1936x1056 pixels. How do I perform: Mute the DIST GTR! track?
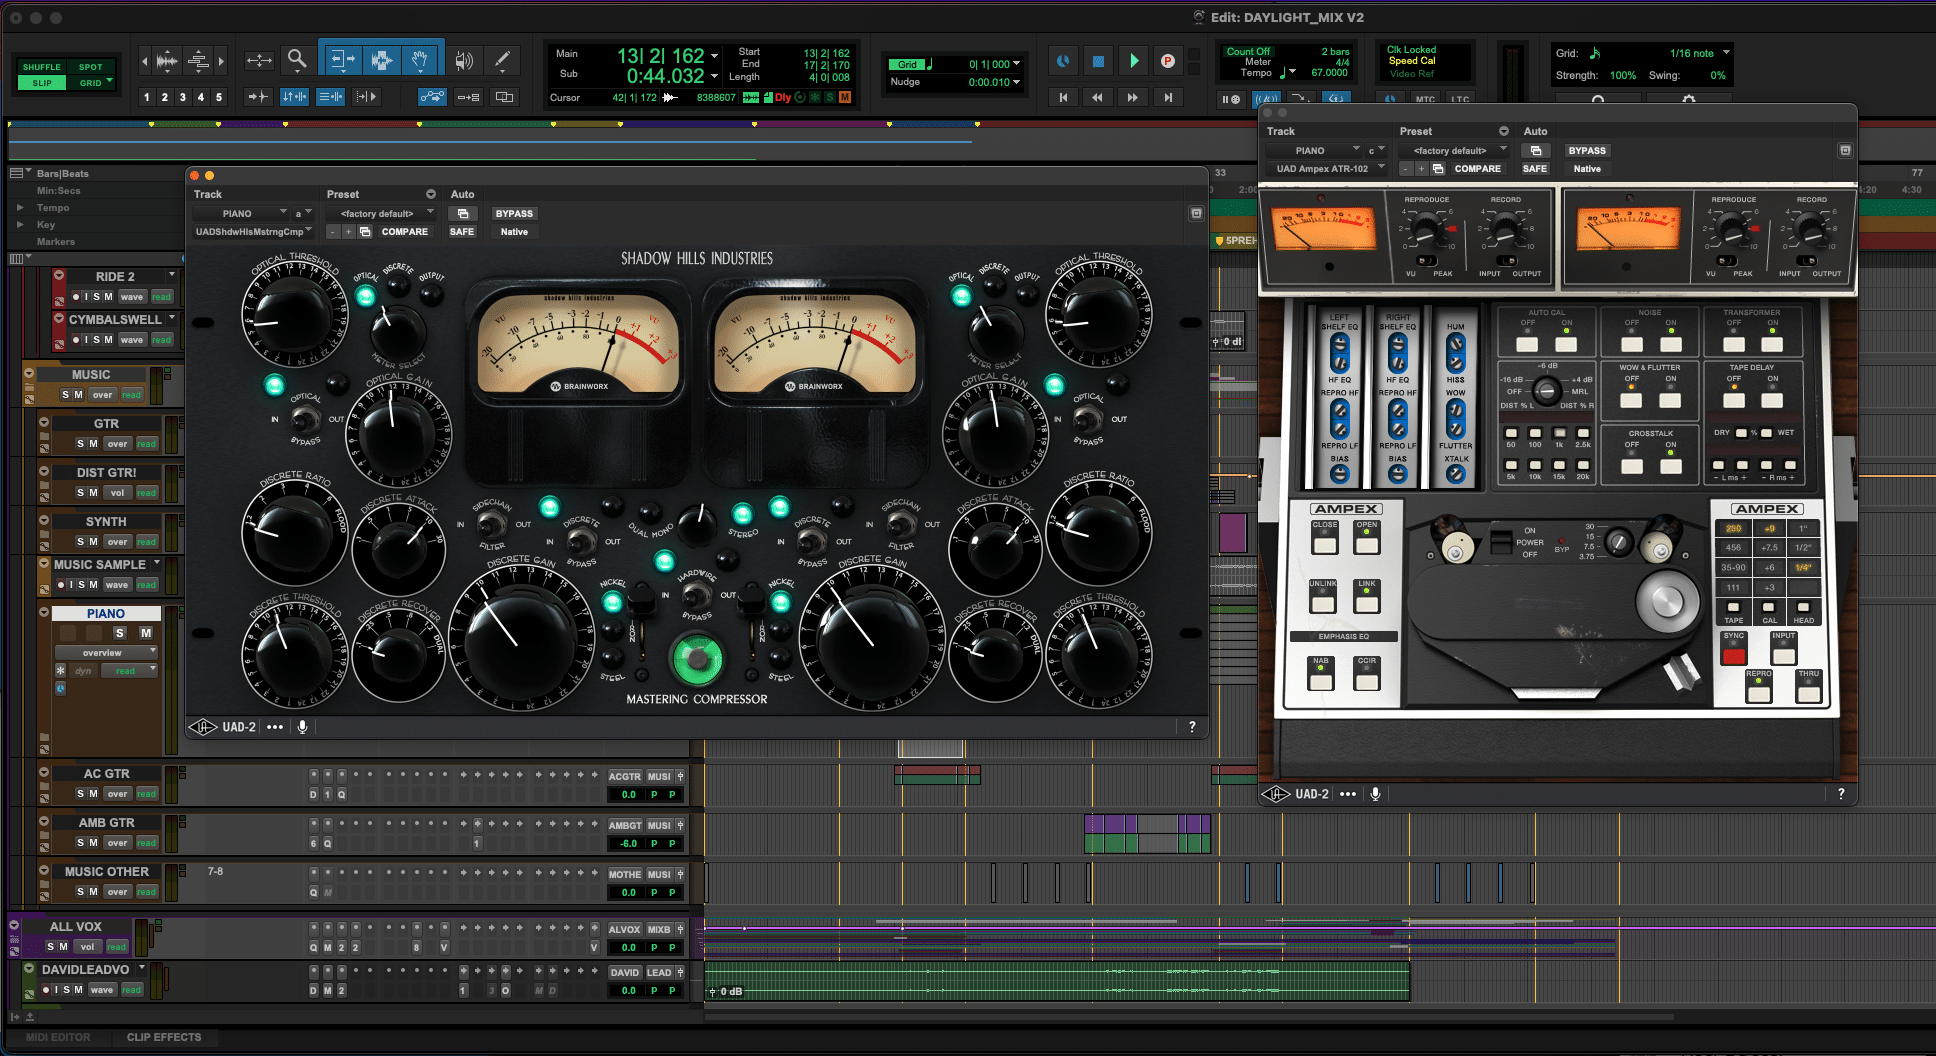tap(93, 493)
